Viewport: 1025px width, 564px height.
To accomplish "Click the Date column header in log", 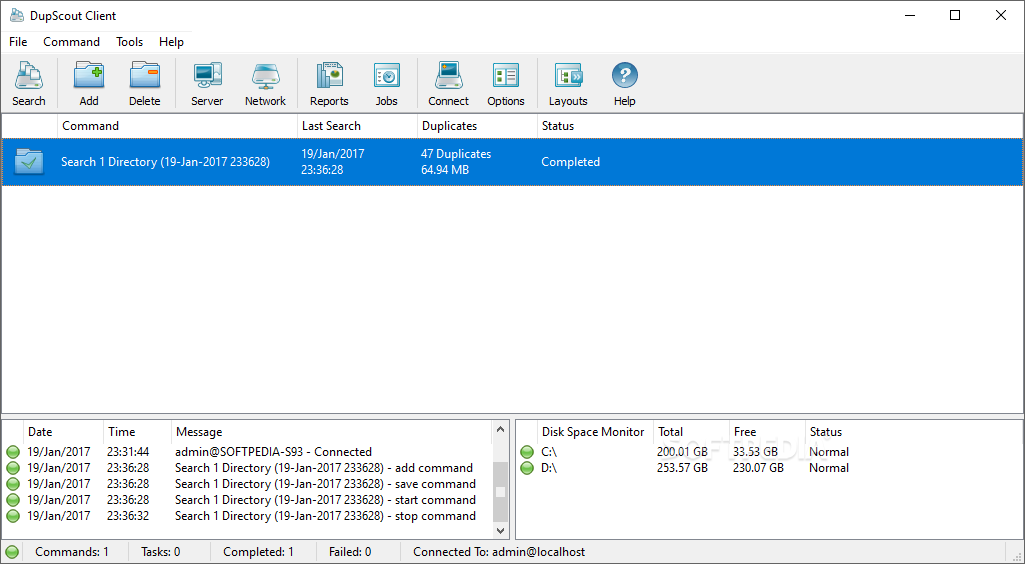I will [63, 432].
